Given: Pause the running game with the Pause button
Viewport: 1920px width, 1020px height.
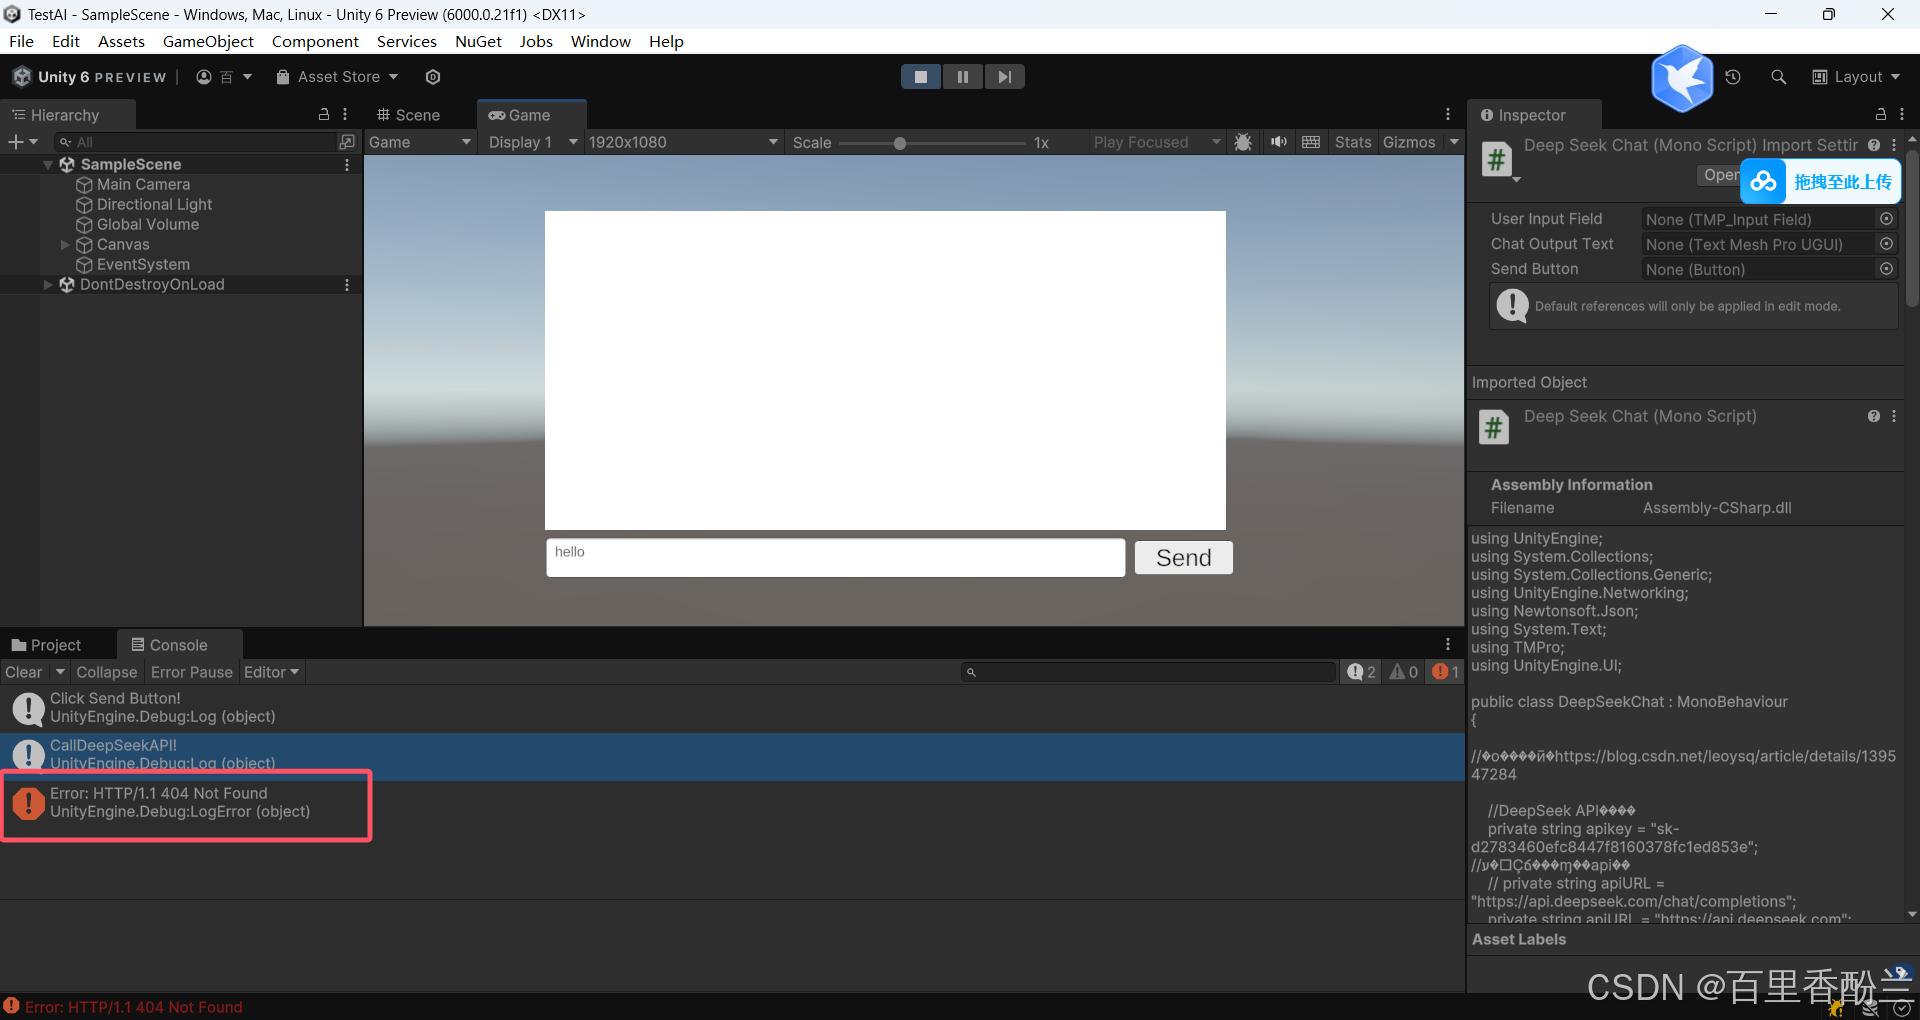Looking at the screenshot, I should (962, 77).
